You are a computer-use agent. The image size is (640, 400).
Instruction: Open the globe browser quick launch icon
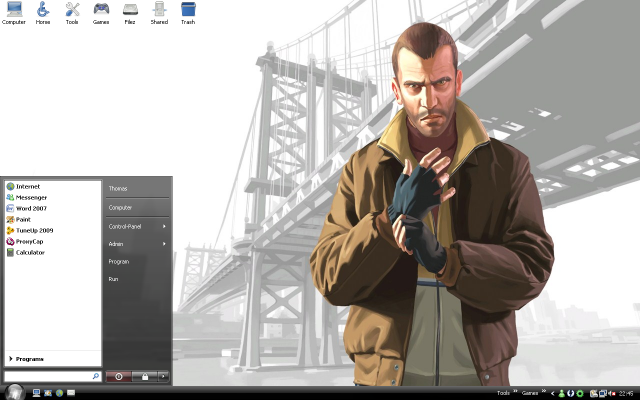60,393
